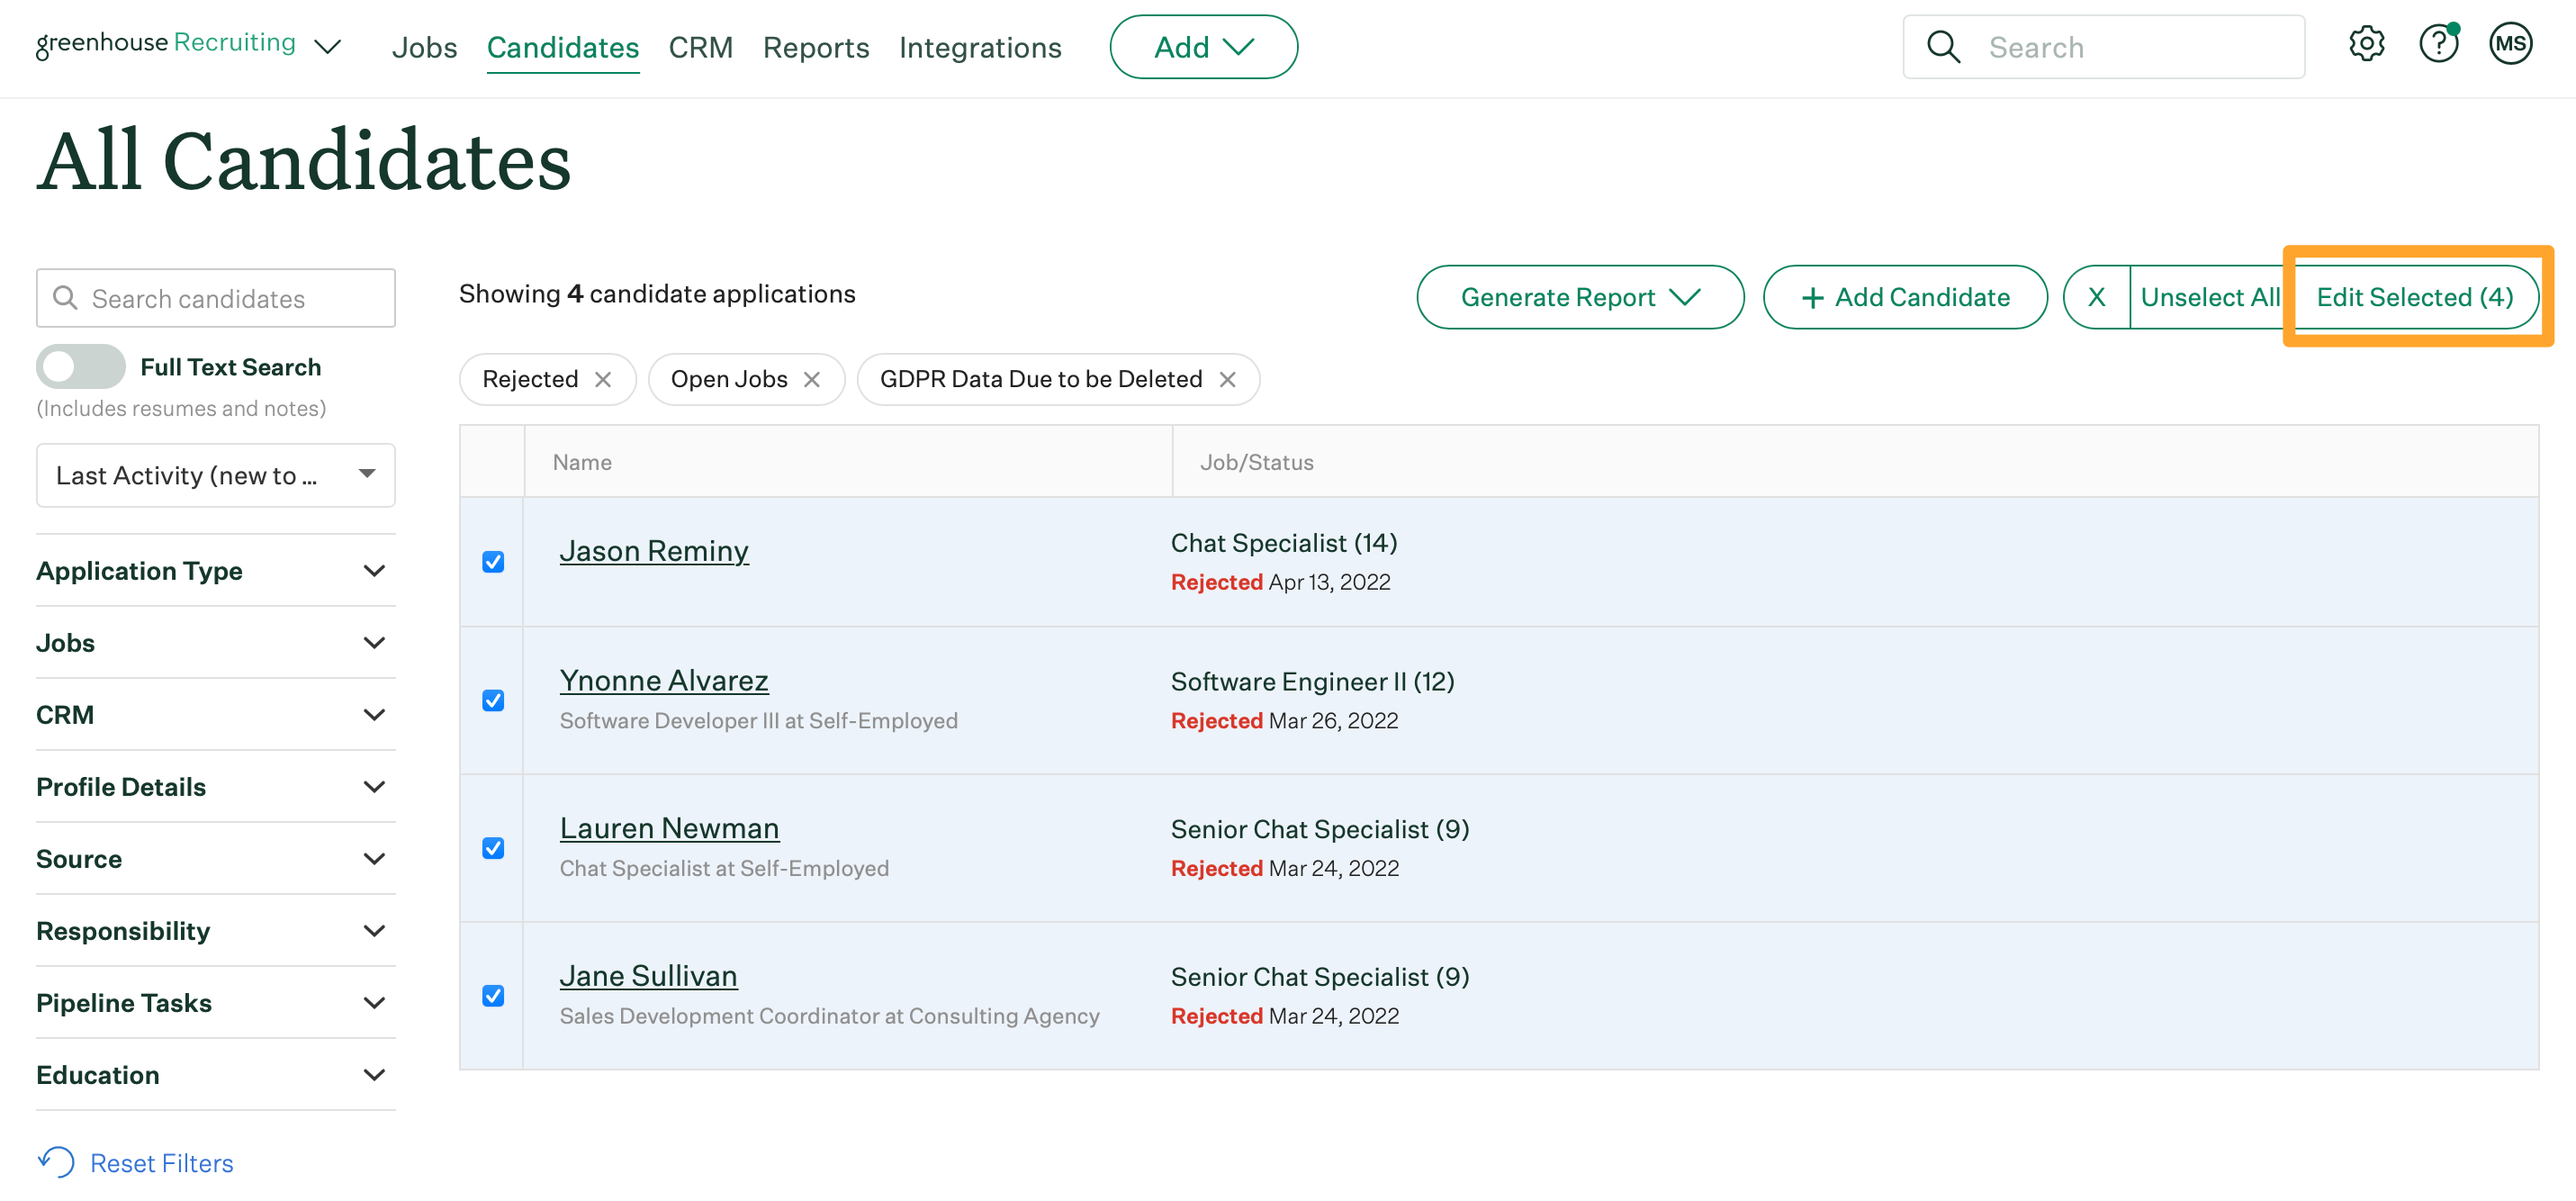Uncheck Lauren Newman's checkbox
This screenshot has width=2576, height=1201.
tap(493, 848)
